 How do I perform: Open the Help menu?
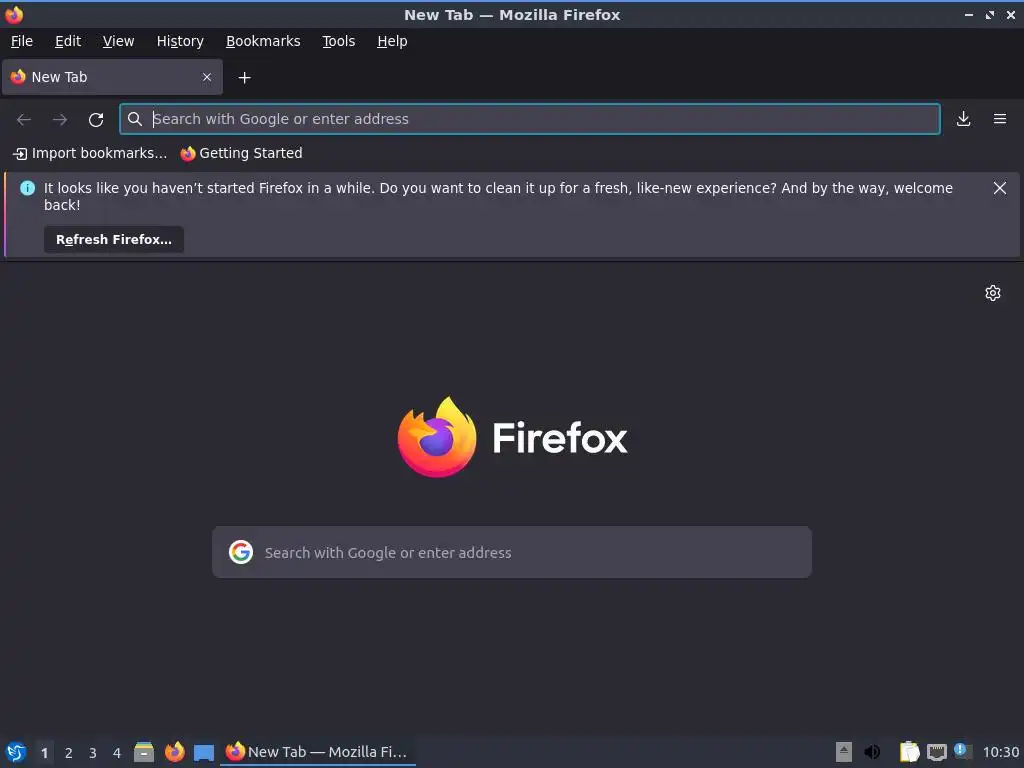[x=392, y=41]
